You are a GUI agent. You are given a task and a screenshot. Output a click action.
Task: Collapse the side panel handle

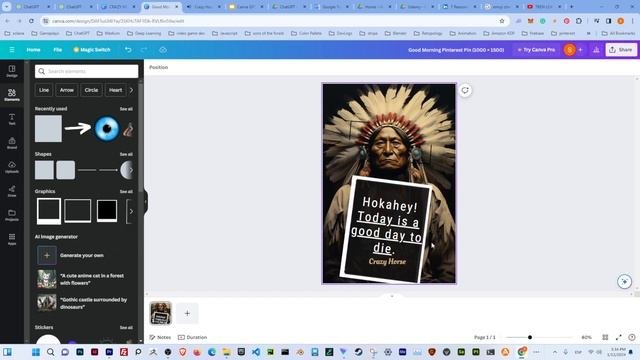point(145,202)
